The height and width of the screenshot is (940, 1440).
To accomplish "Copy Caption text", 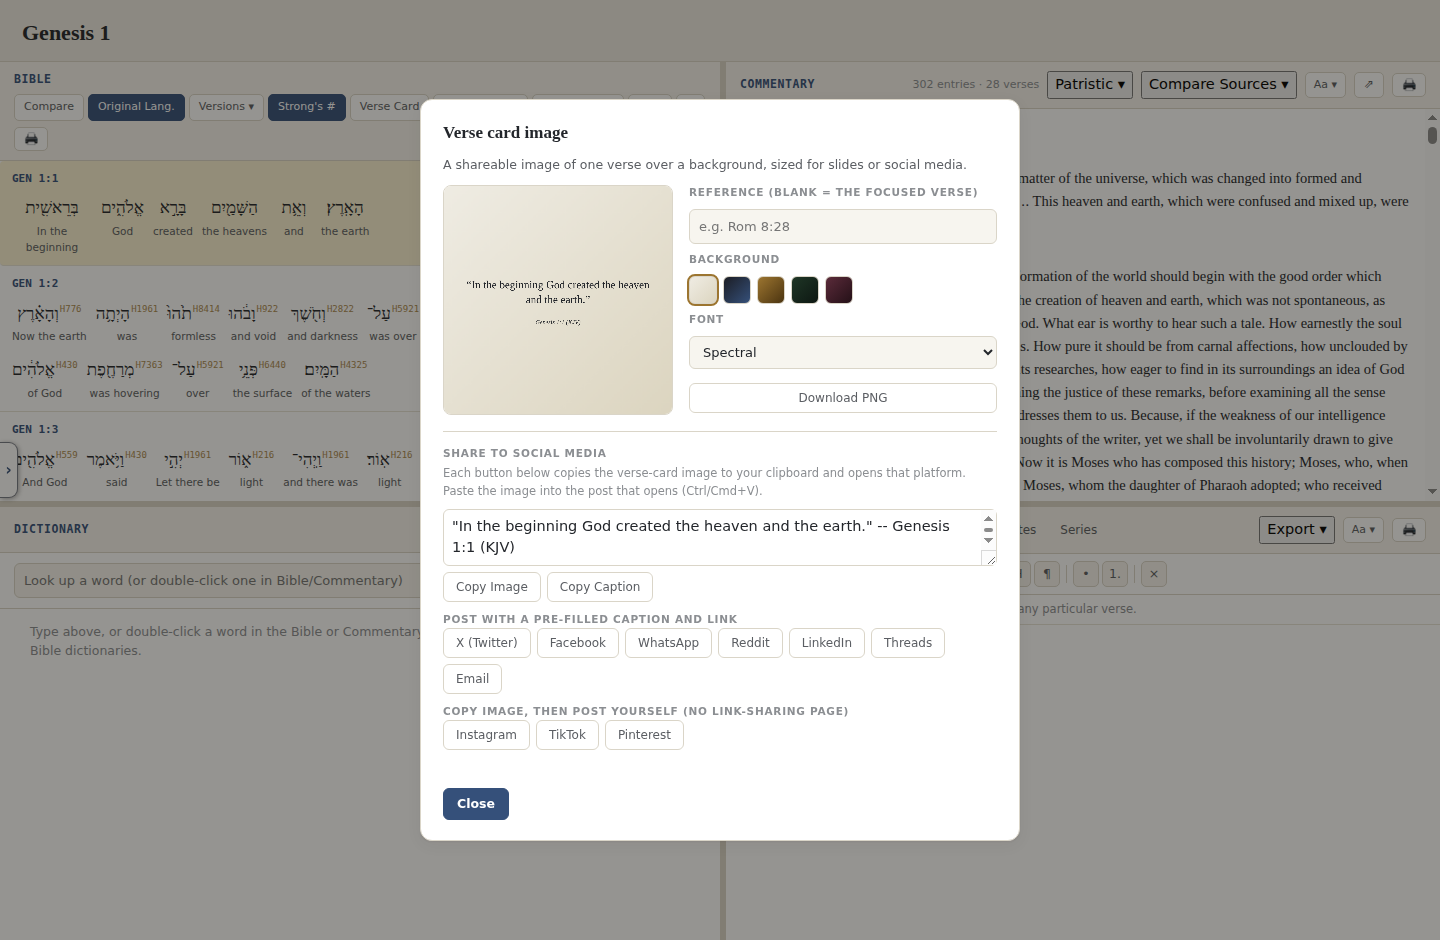I will coord(600,587).
